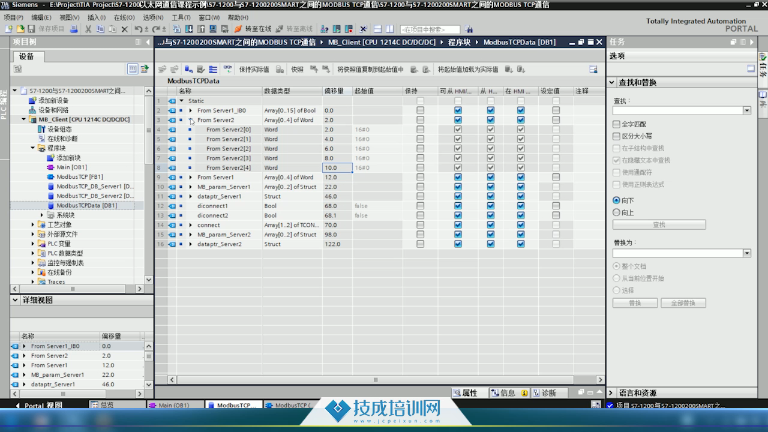This screenshot has height=432, width=768.
Task: Click the search in project binoculars icon
Action: [x=469, y=29]
